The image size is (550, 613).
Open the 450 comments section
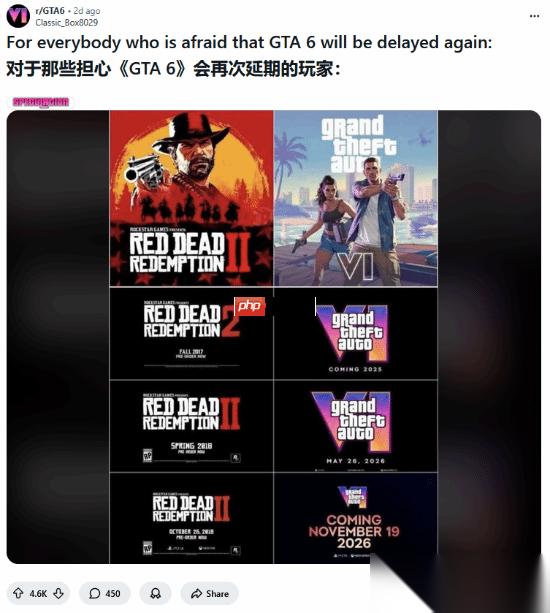[104, 593]
